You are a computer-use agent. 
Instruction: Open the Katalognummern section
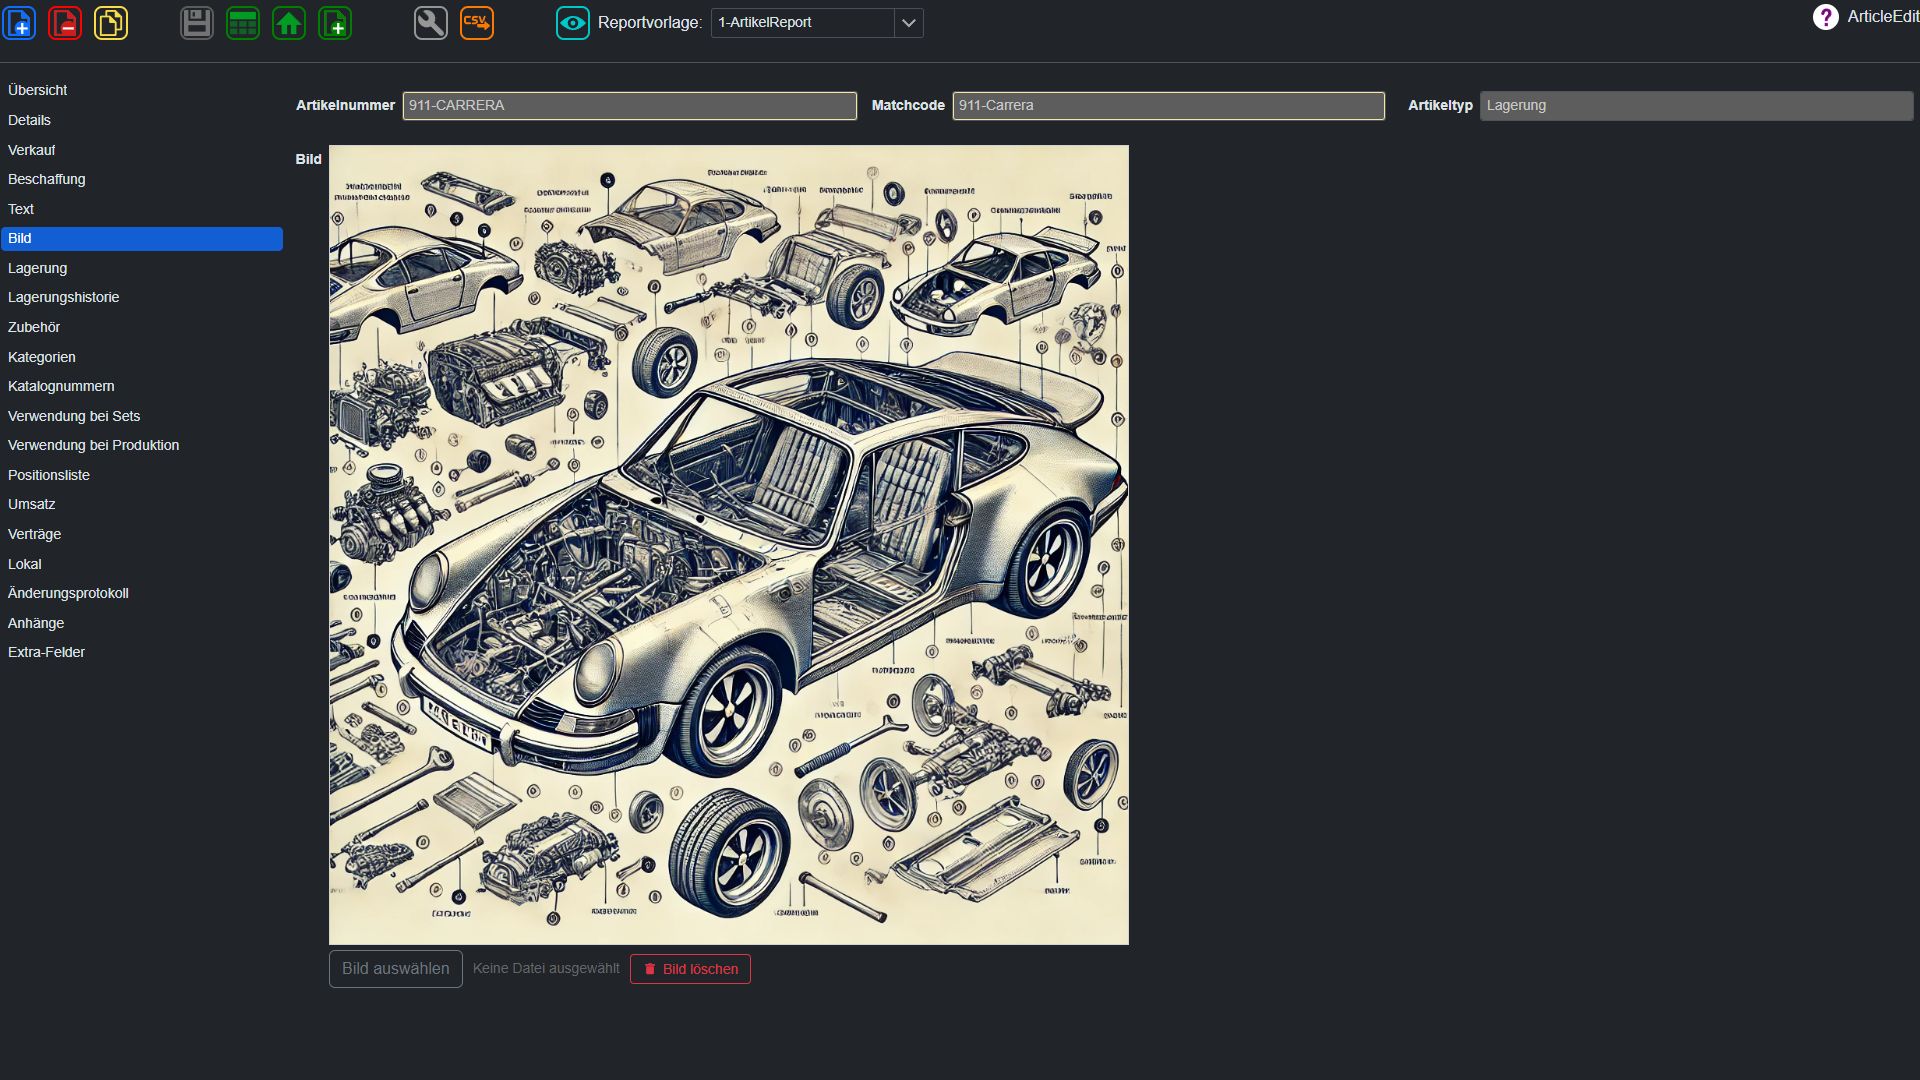click(x=142, y=386)
